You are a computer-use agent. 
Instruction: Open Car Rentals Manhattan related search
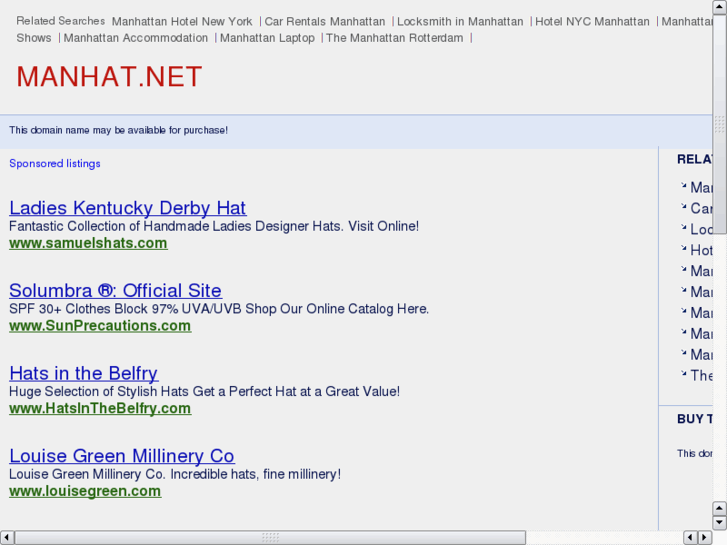(x=325, y=21)
